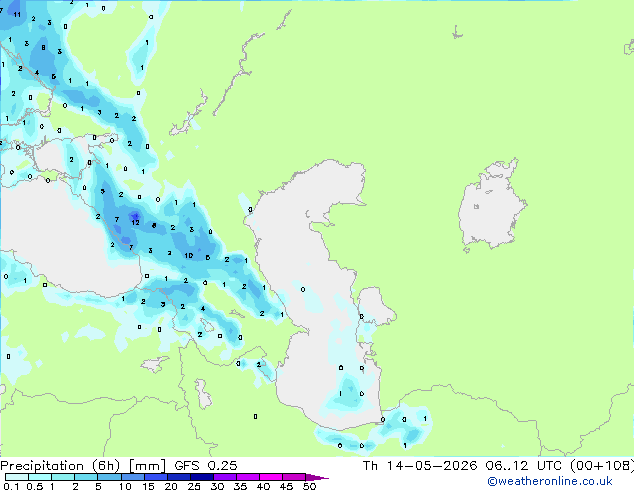Click the legend label '40'
Screen dimensions: 634x490
point(263,486)
